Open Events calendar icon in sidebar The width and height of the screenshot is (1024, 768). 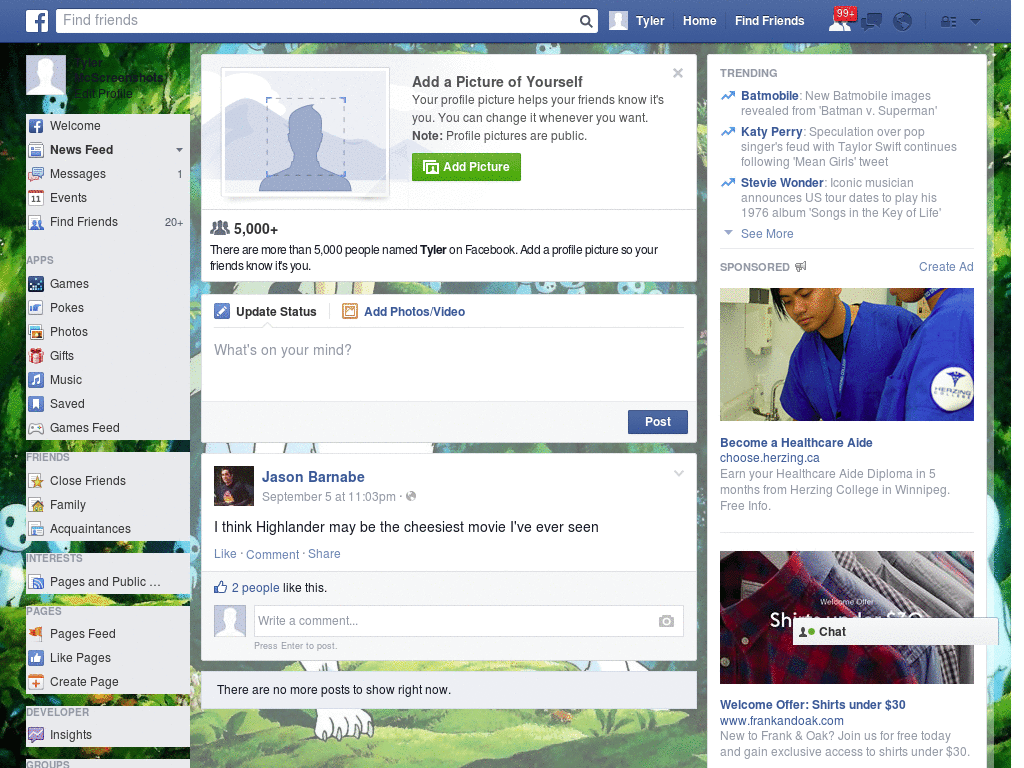pyautogui.click(x=36, y=198)
